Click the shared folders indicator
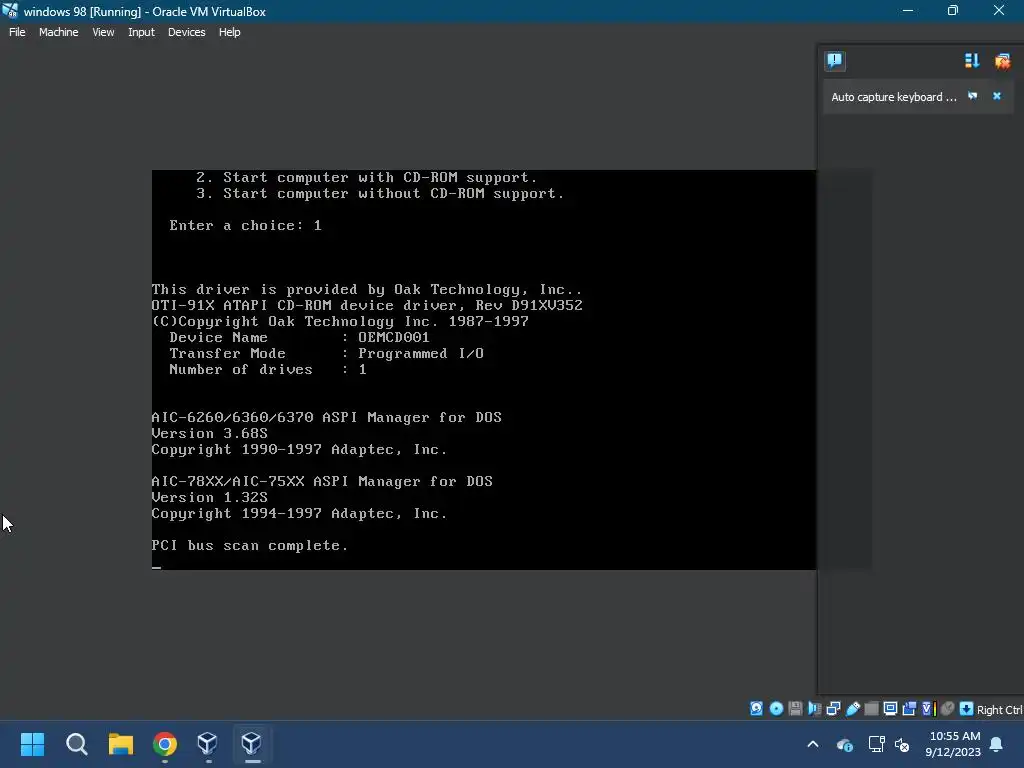 pos(871,709)
